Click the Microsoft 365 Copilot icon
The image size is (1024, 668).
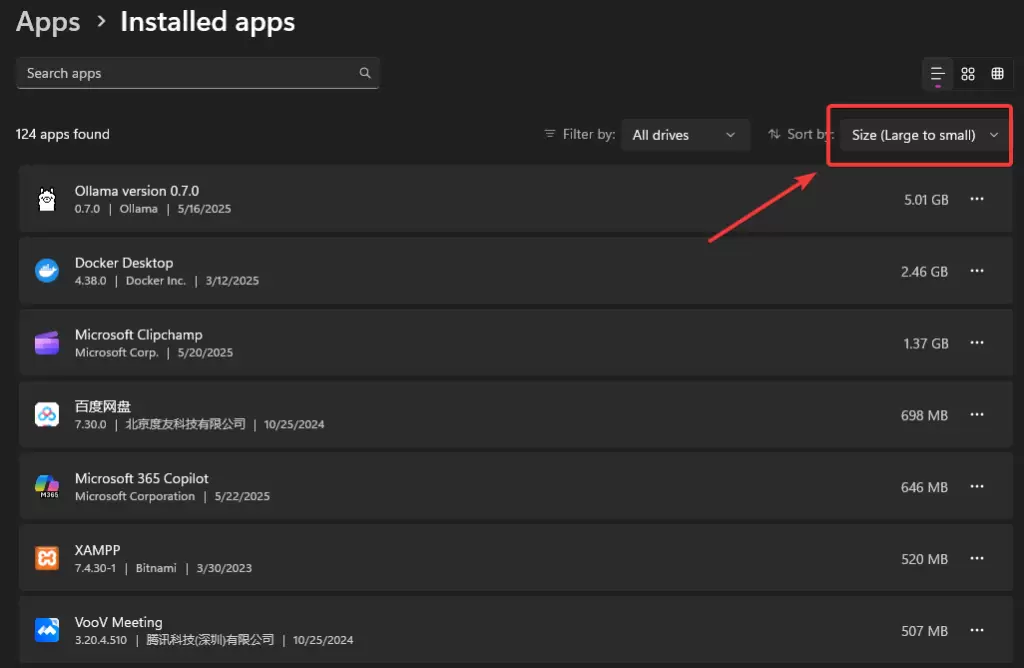[x=46, y=486]
